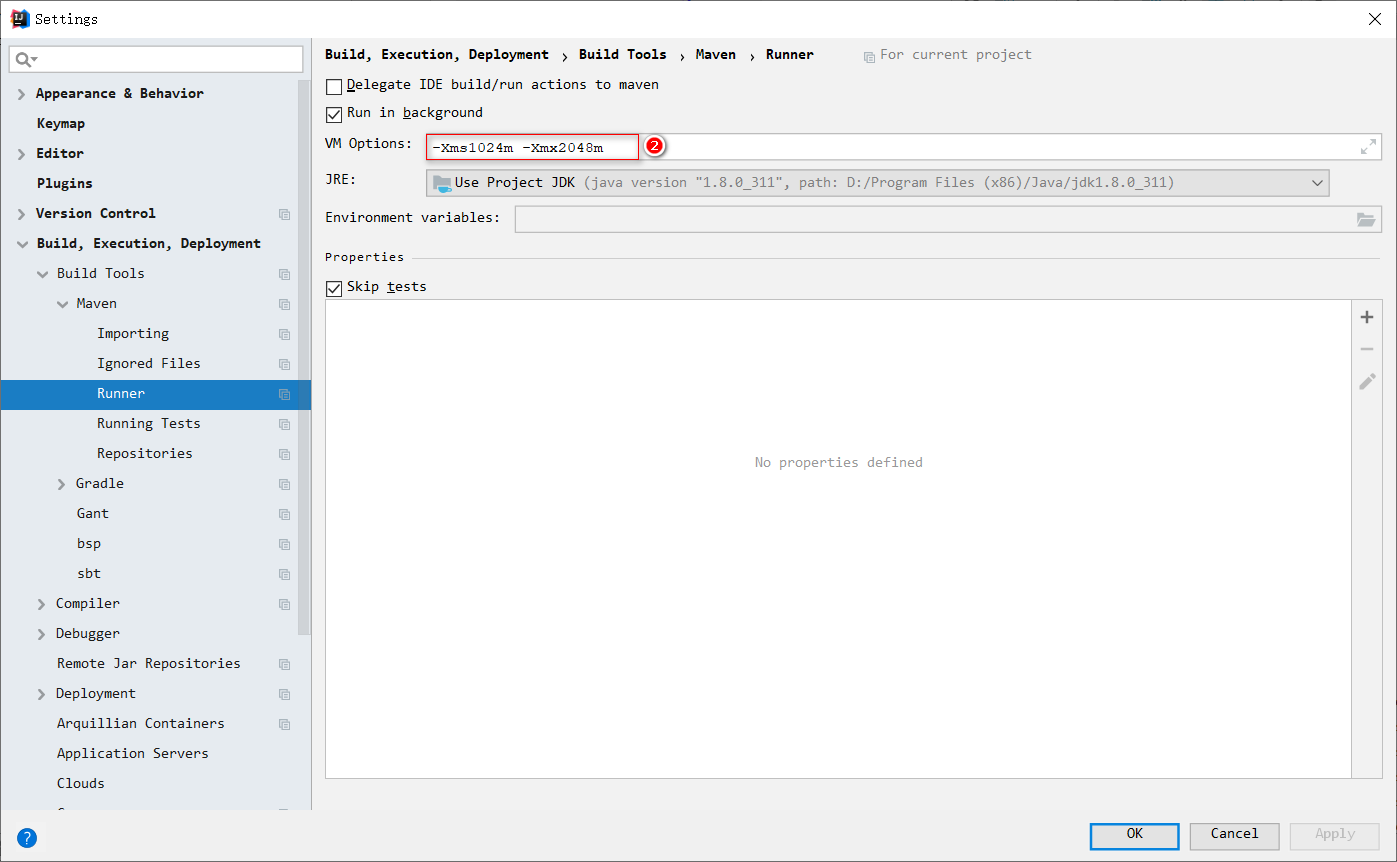Click the Cancel button
1397x862 pixels.
[1234, 835]
